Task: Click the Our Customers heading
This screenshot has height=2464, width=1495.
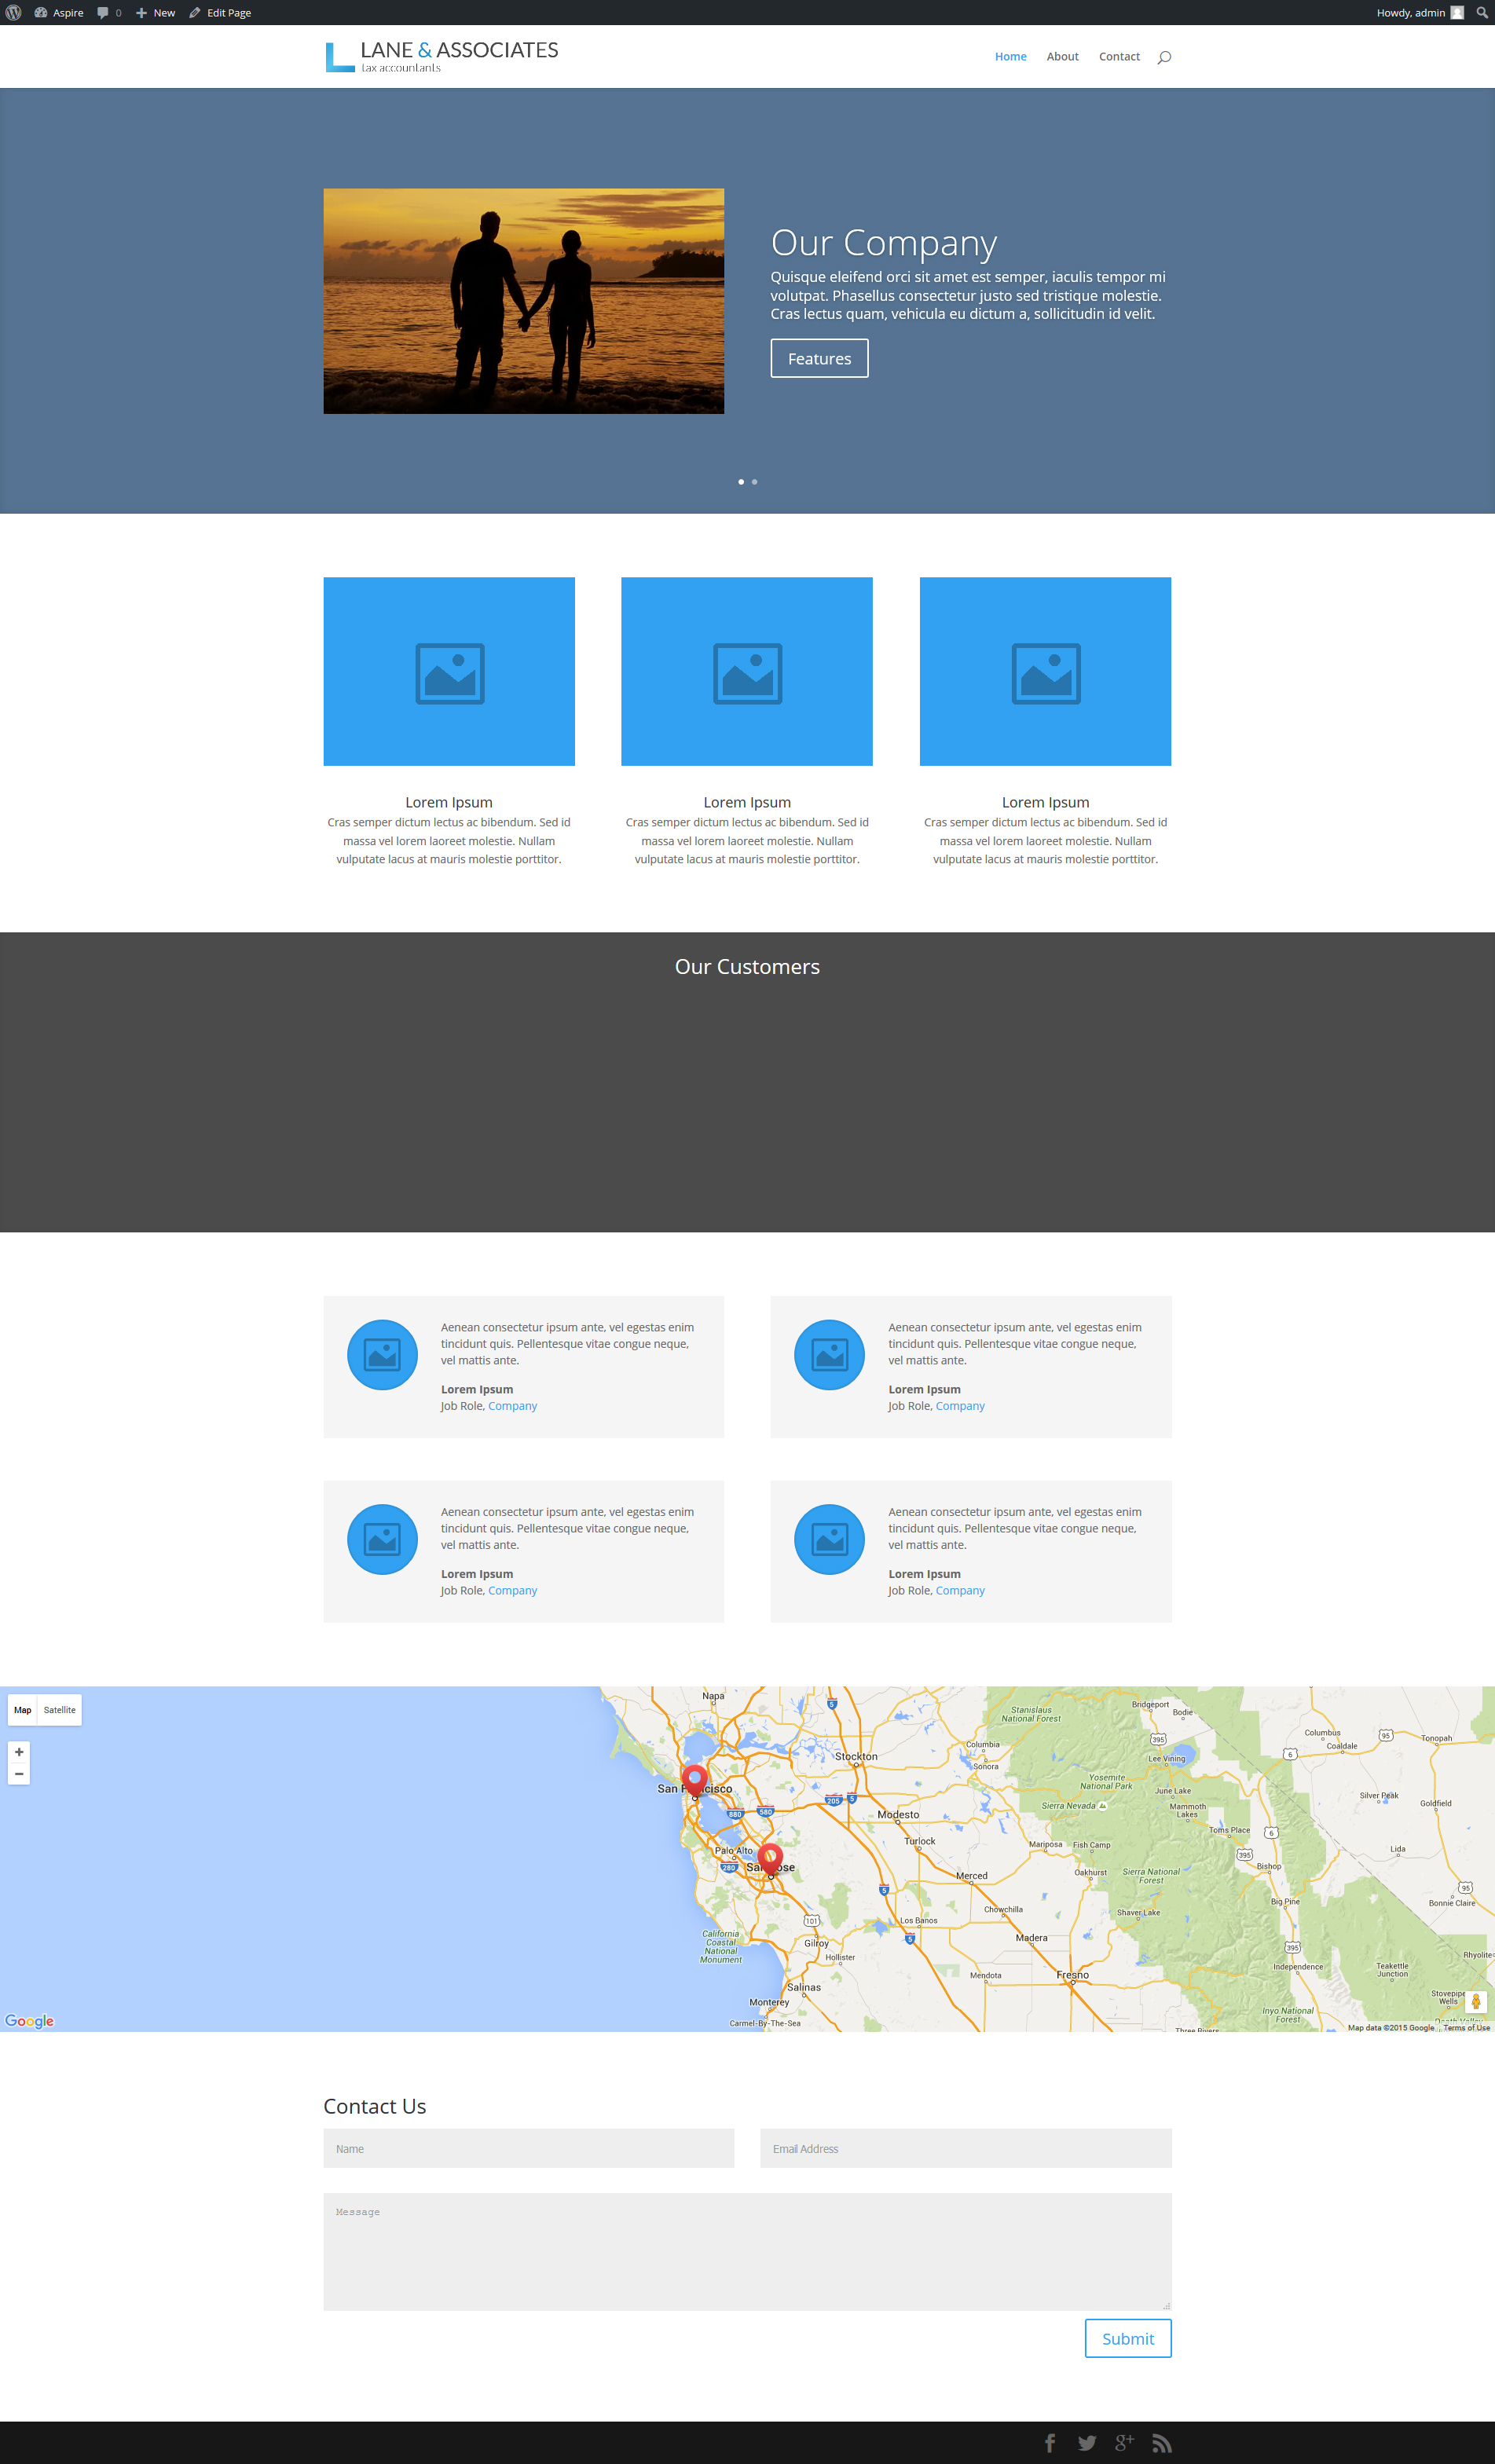Action: point(747,967)
